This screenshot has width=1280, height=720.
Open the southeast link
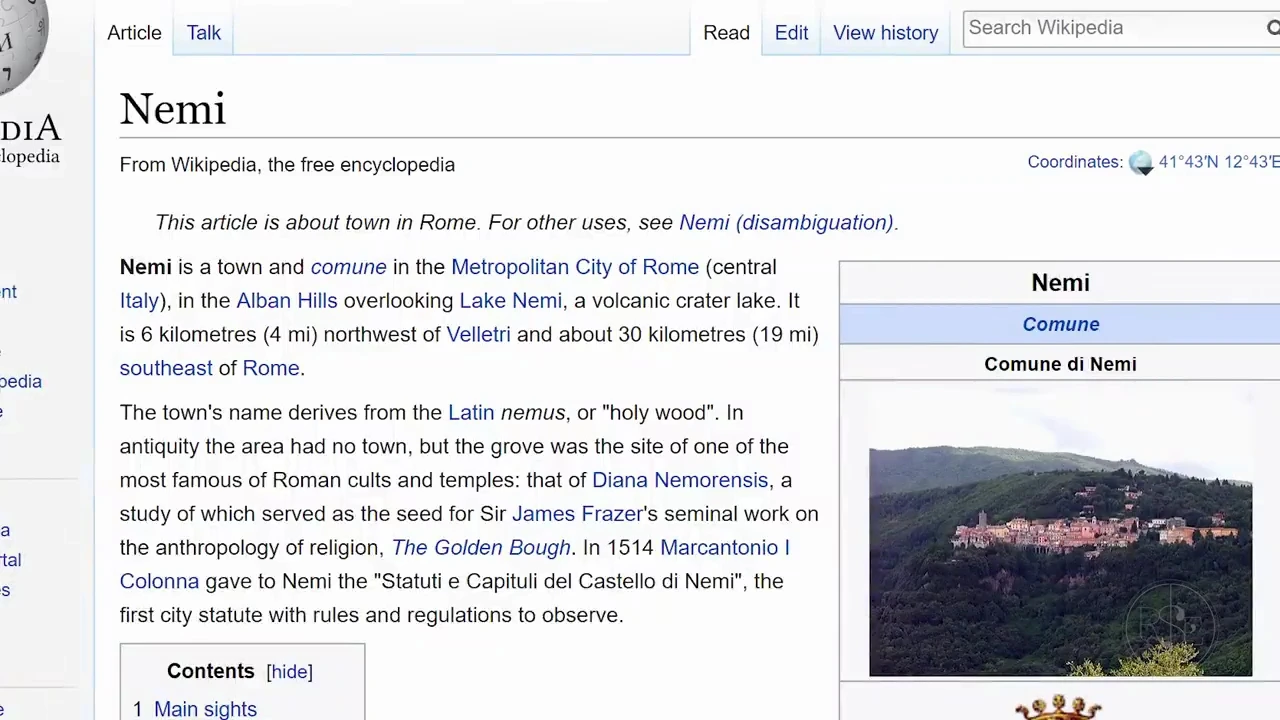click(x=166, y=368)
